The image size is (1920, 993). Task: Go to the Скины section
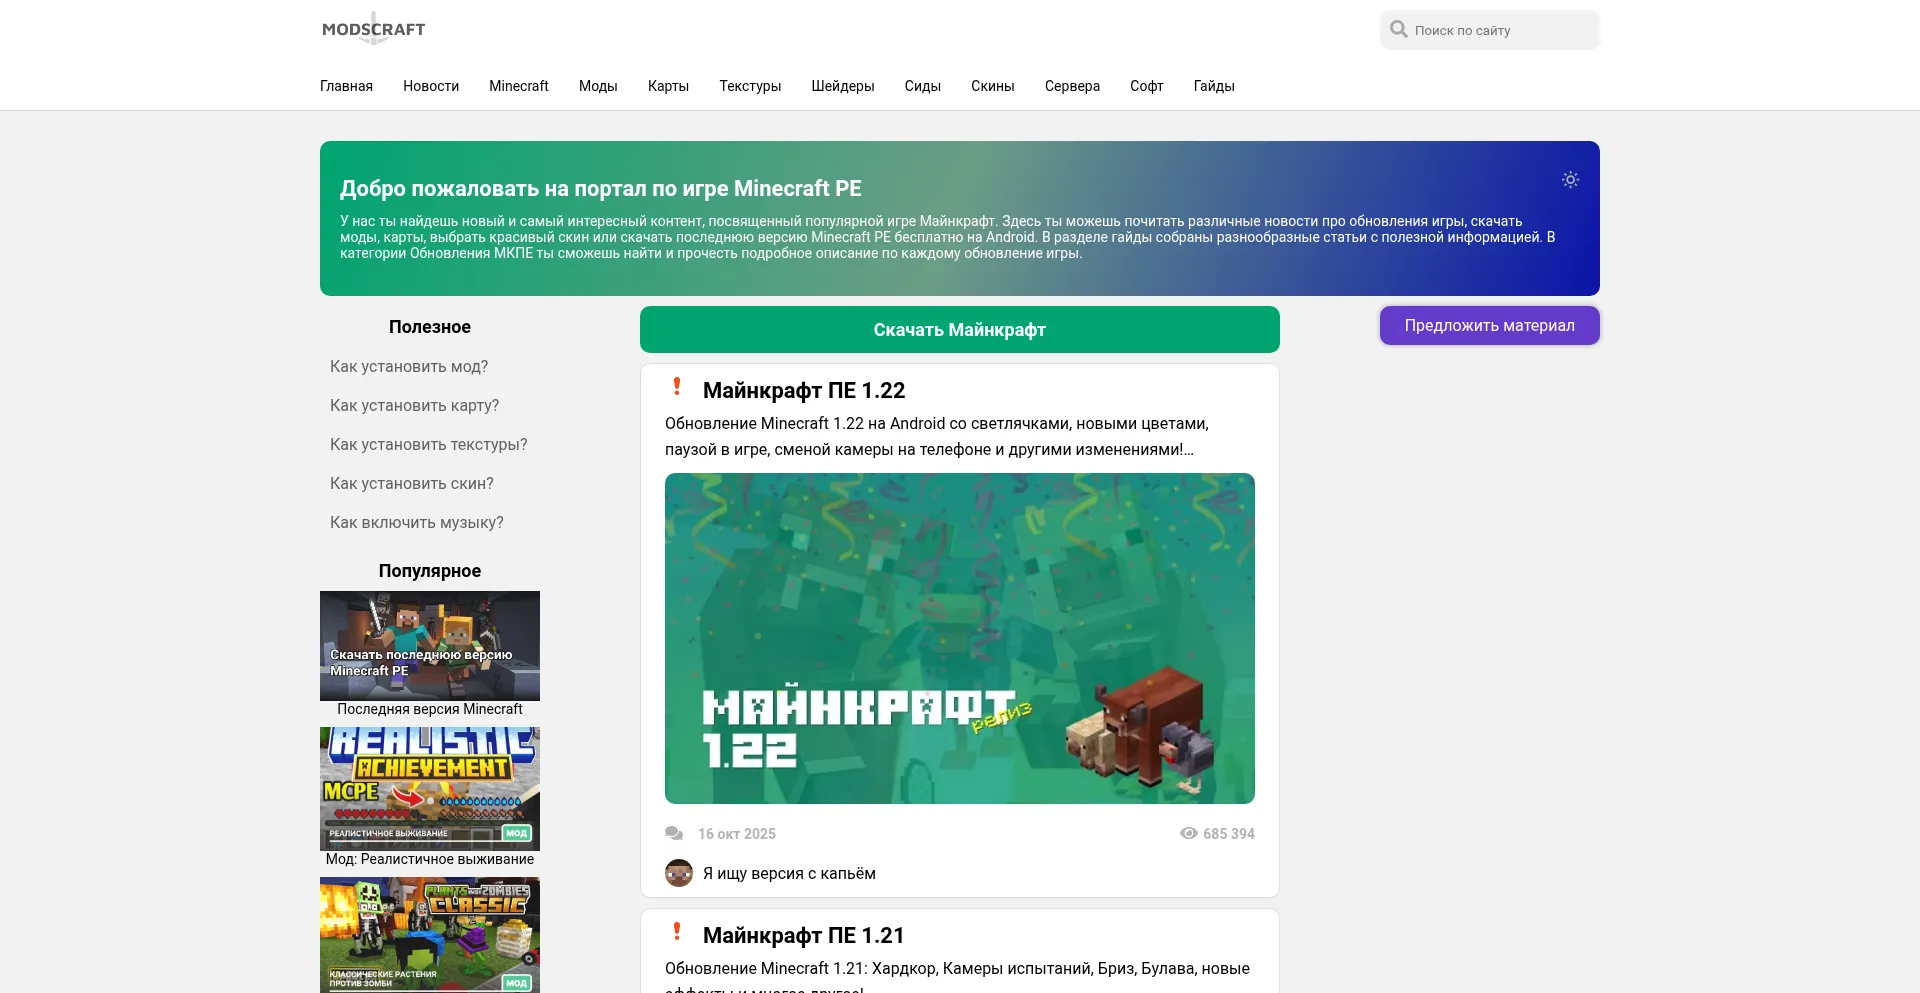993,86
